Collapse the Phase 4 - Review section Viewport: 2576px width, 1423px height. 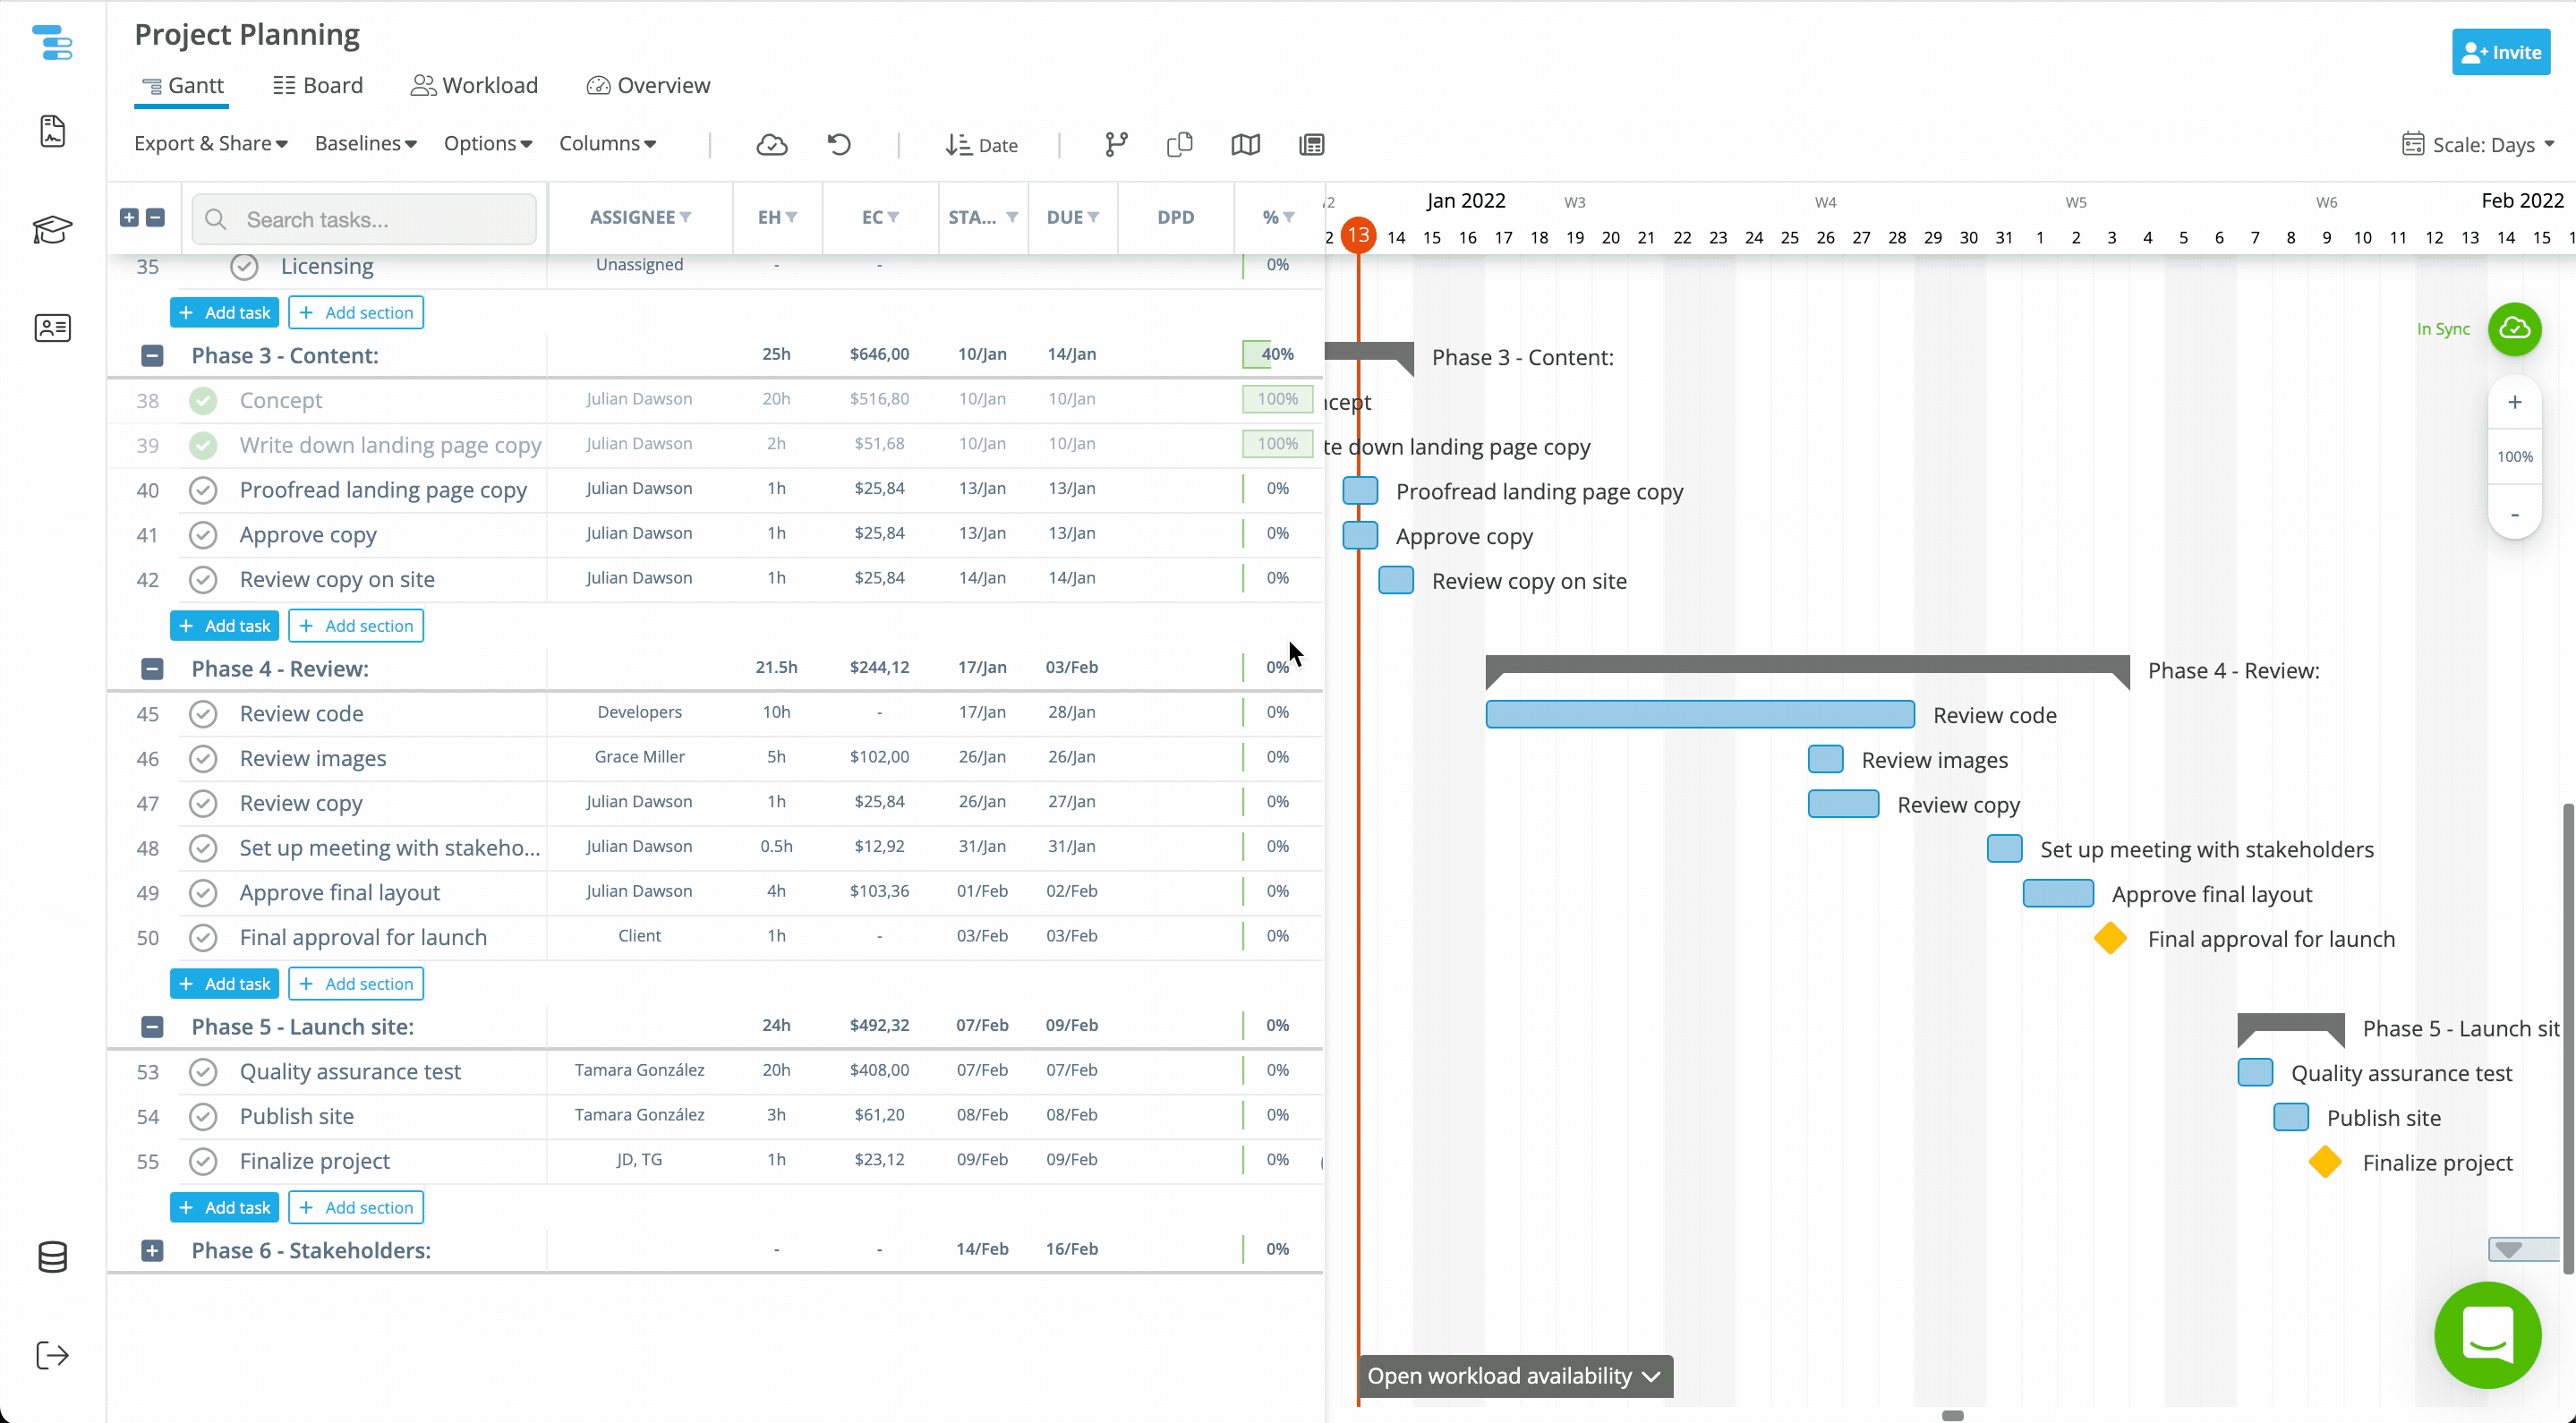coord(152,669)
